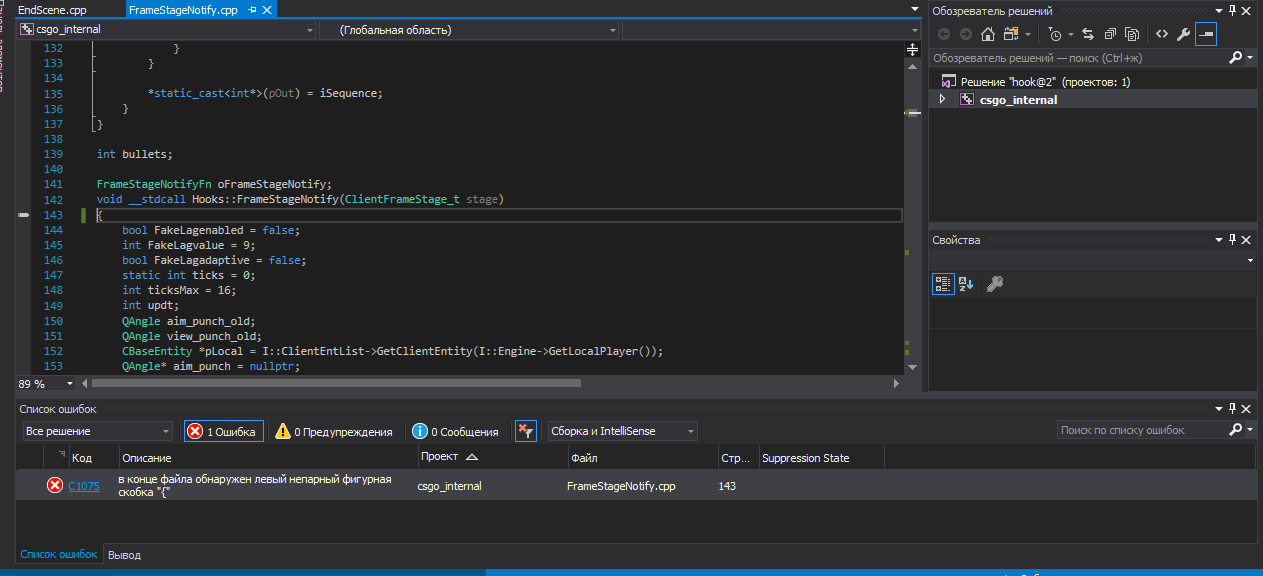The height and width of the screenshot is (576, 1263).
Task: Open the 89 % zoom level dropdown
Action: (x=68, y=384)
